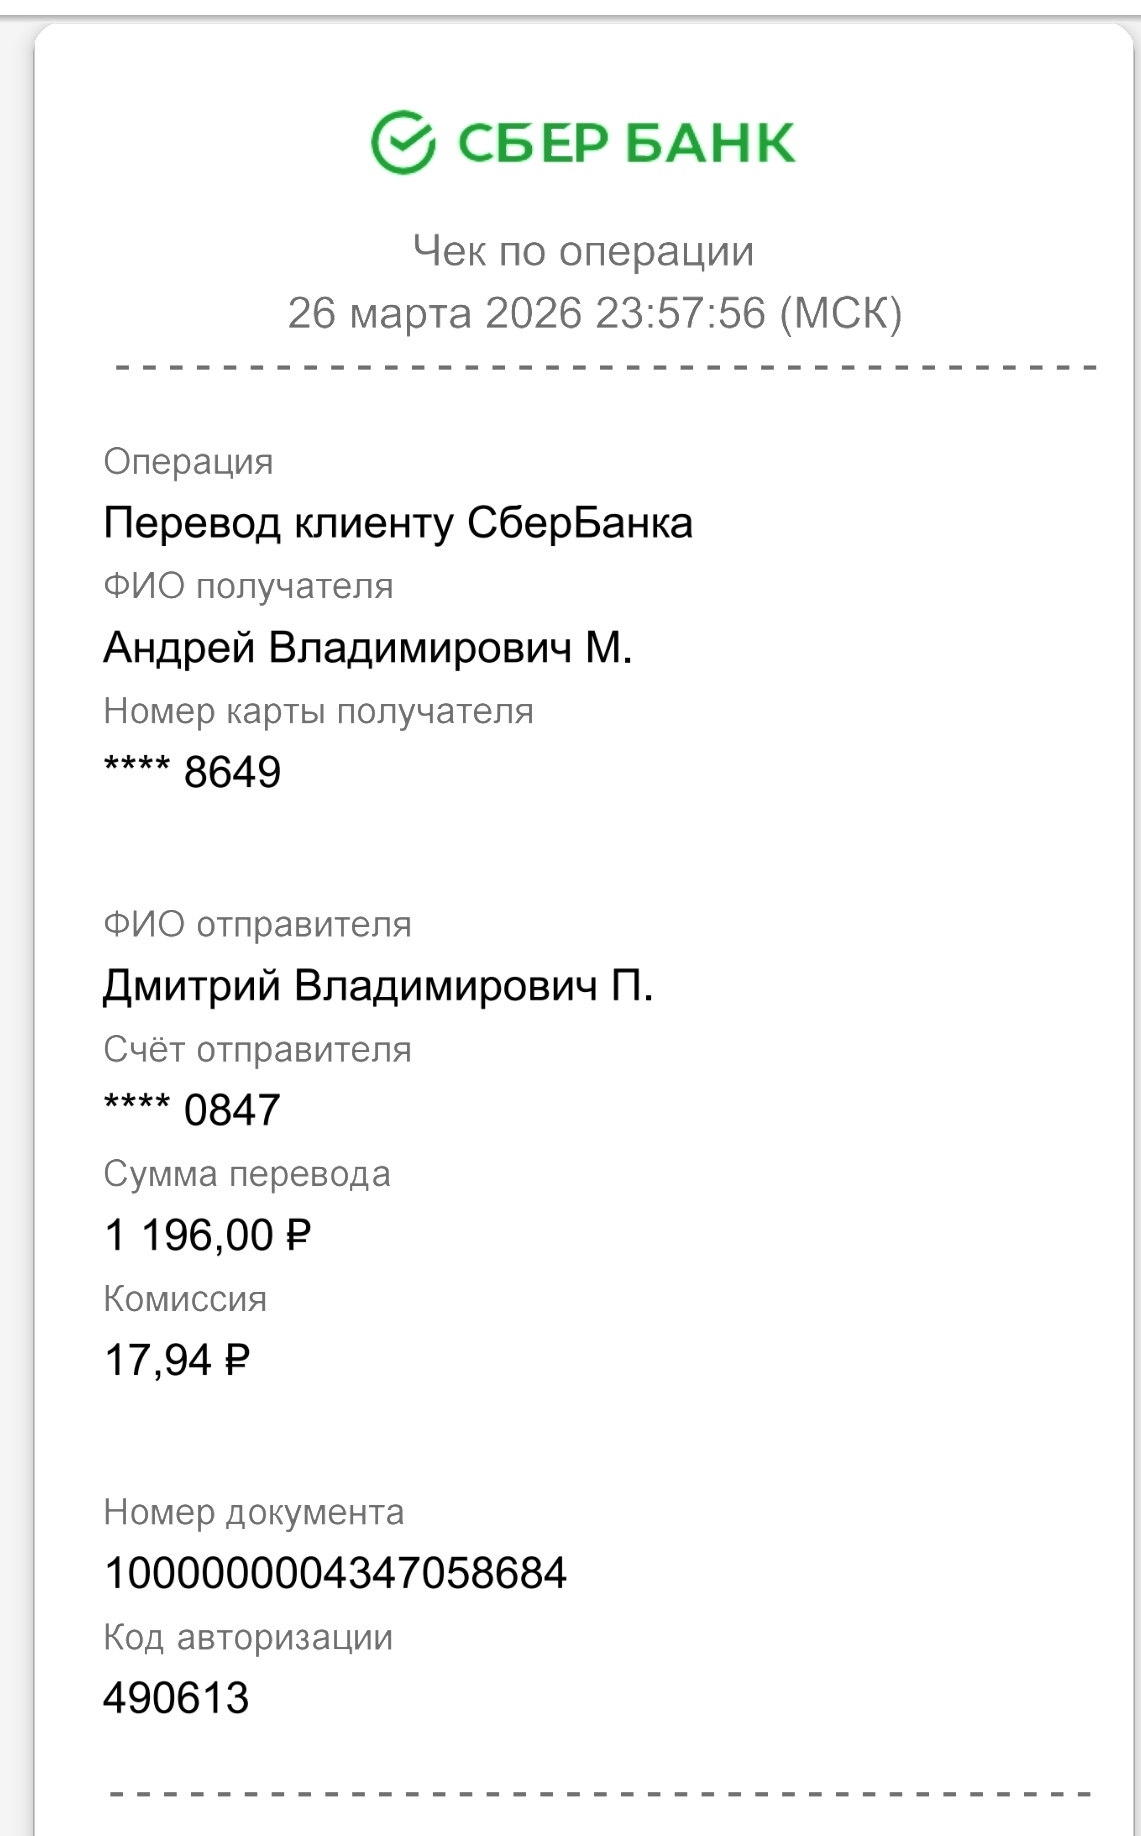Click the 'Операция' field label

coord(188,462)
